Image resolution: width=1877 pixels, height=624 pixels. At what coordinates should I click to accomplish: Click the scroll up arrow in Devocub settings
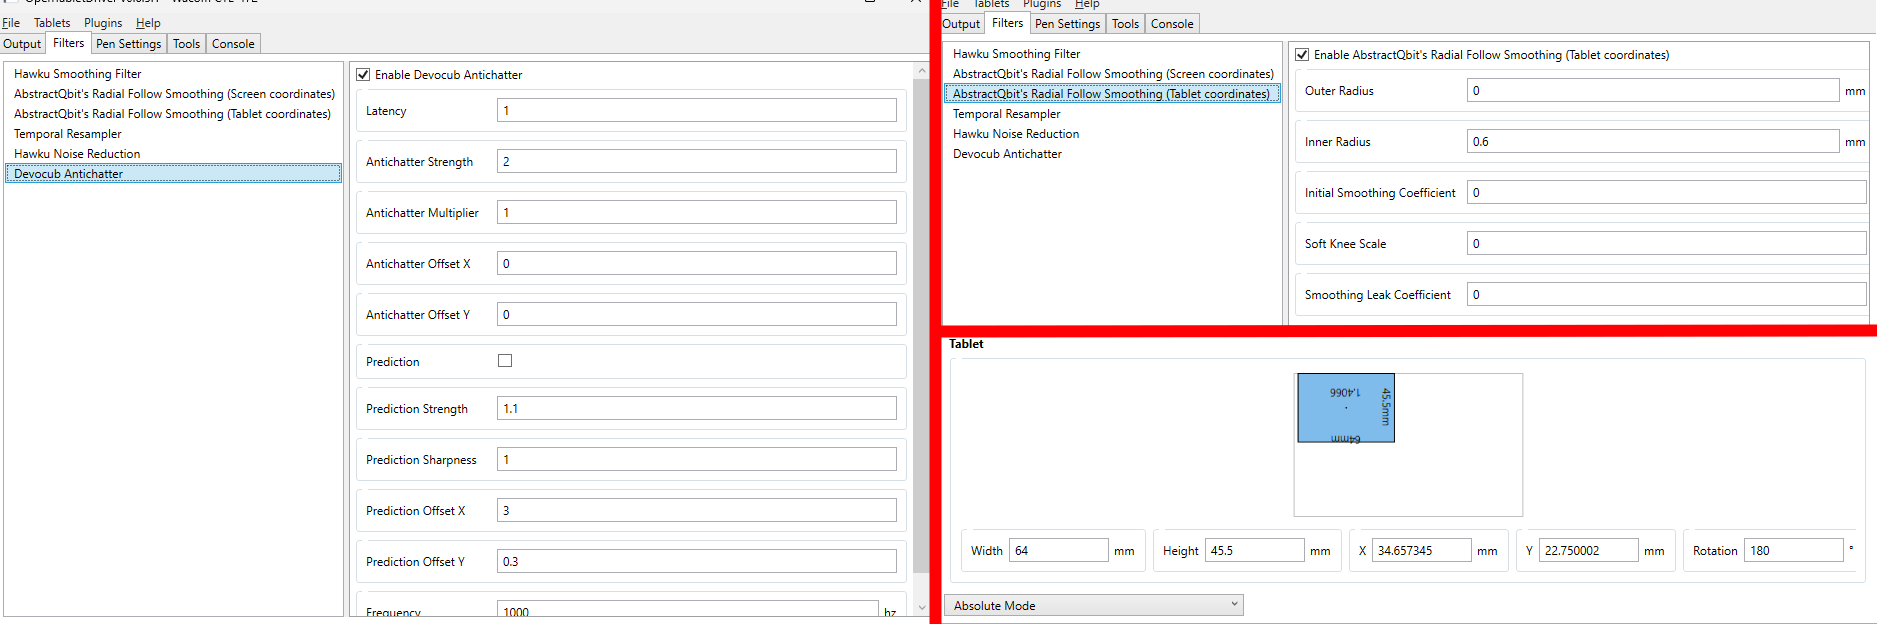921,71
